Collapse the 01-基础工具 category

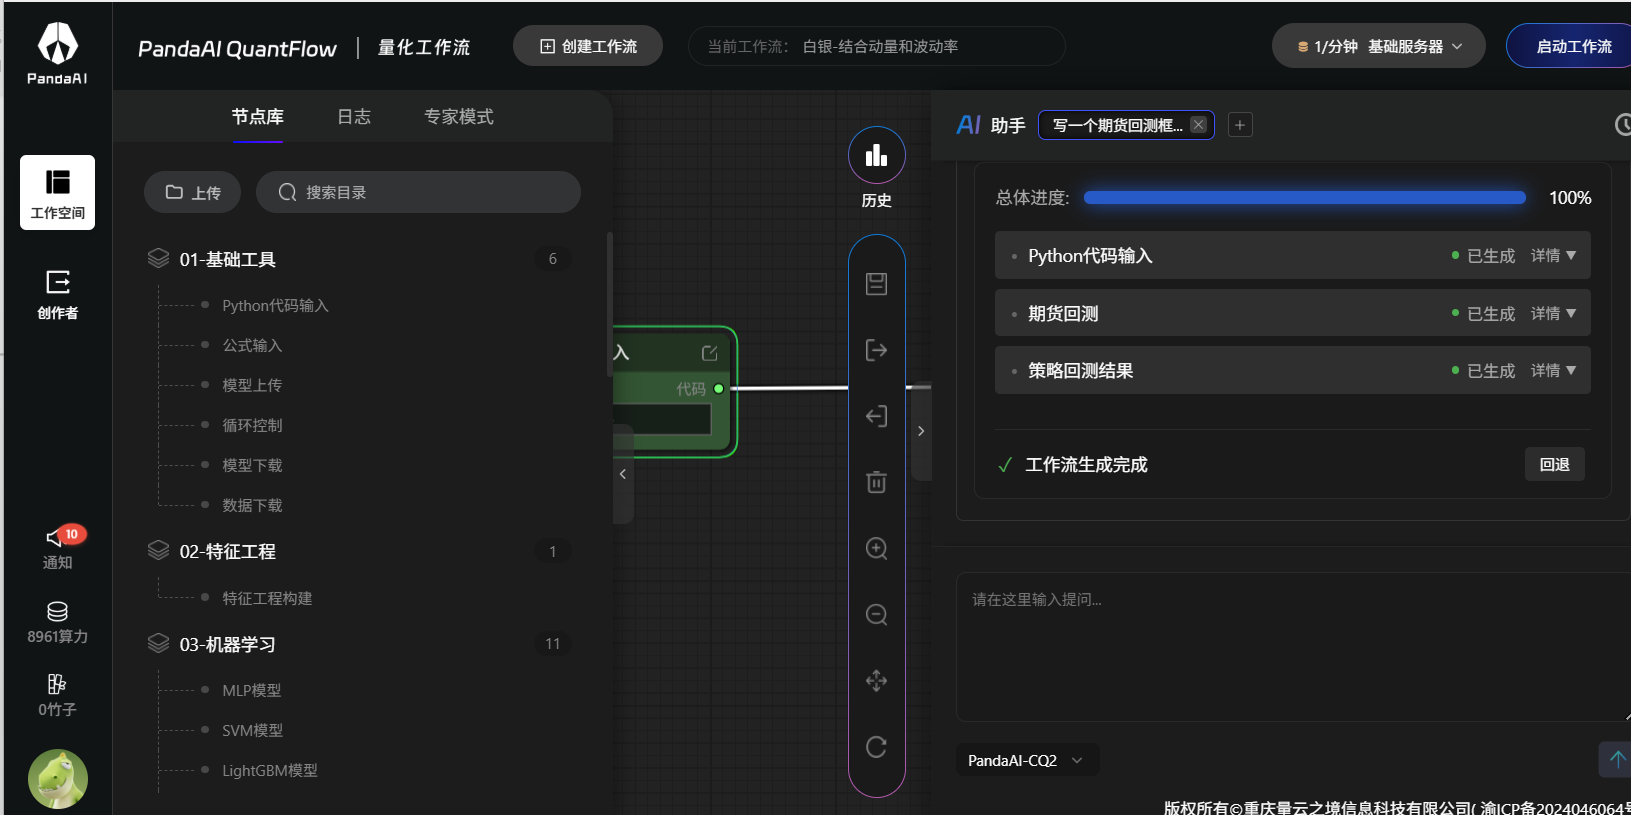pyautogui.click(x=227, y=259)
